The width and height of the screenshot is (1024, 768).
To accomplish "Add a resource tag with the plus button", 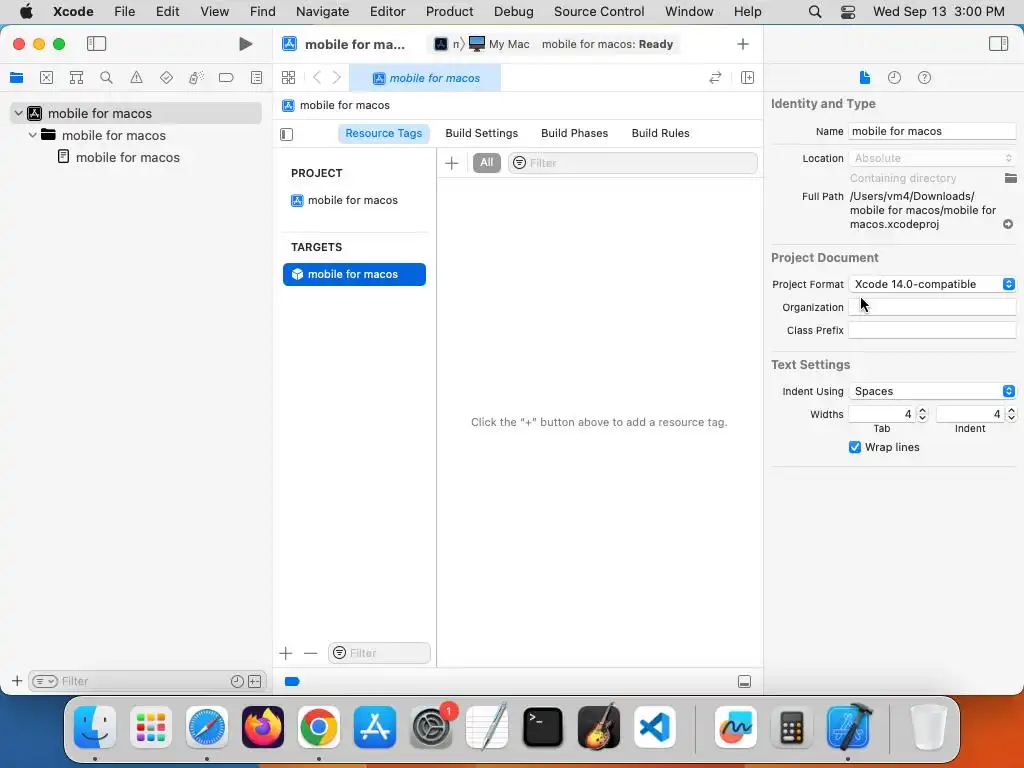I will pyautogui.click(x=452, y=163).
